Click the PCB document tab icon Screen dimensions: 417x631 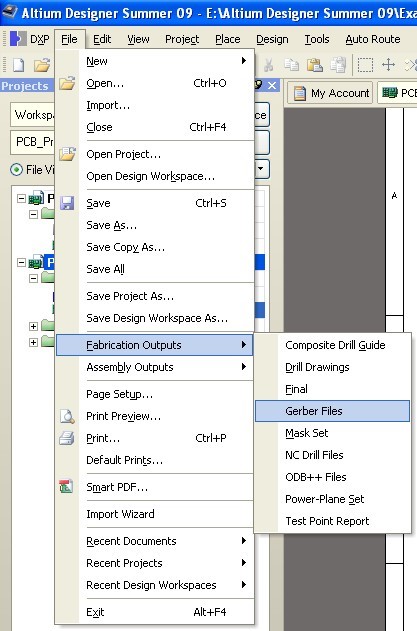click(x=390, y=93)
